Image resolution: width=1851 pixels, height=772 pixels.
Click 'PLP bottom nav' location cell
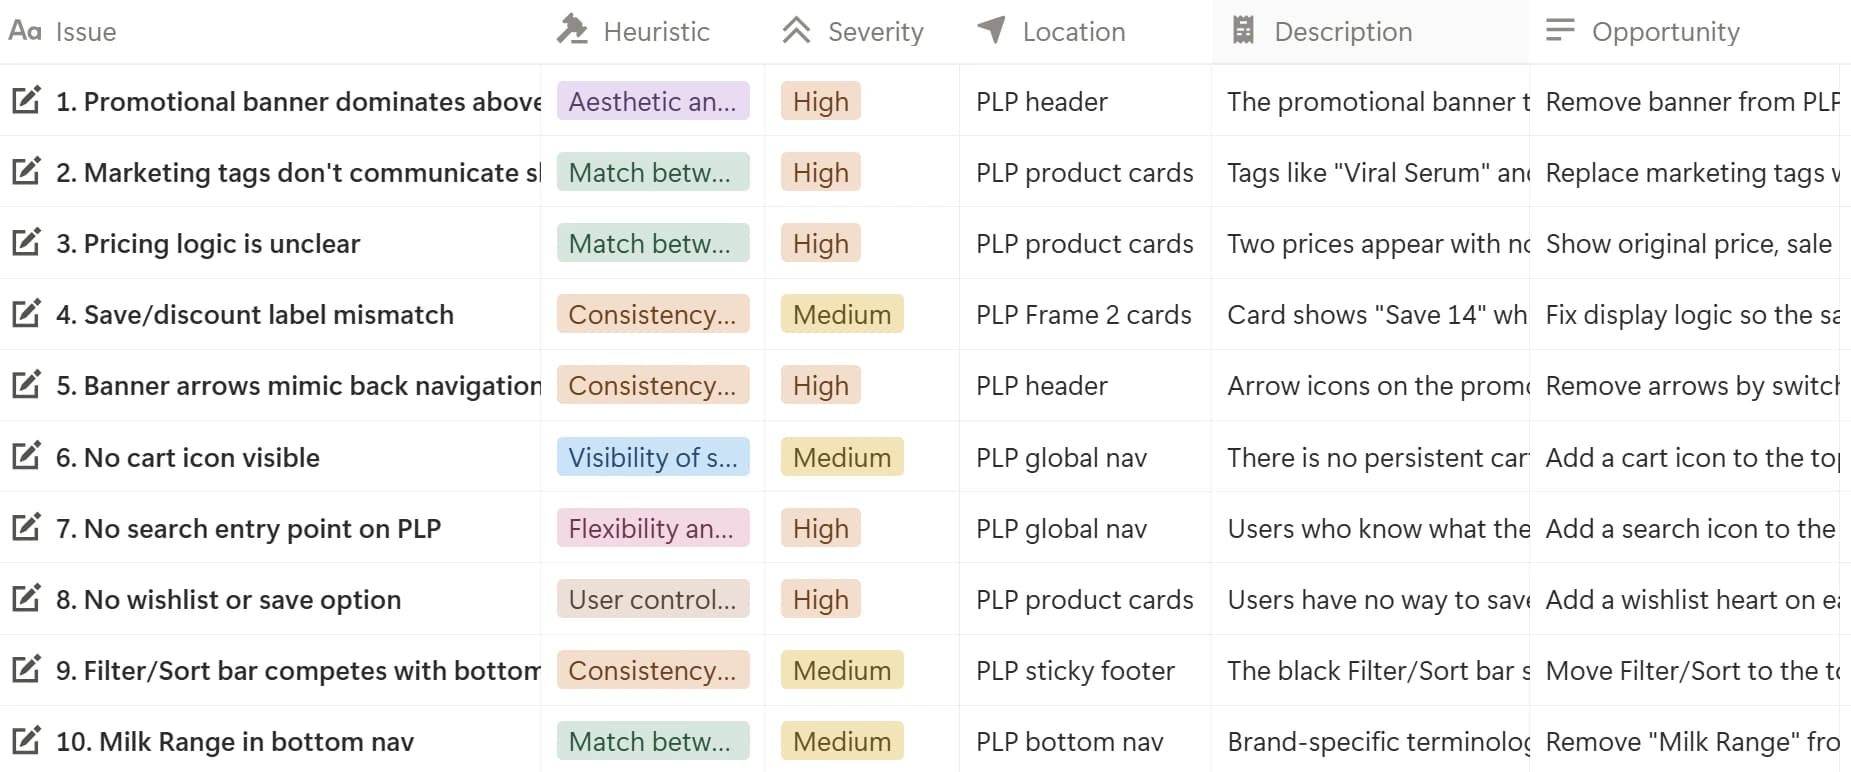[1085, 741]
